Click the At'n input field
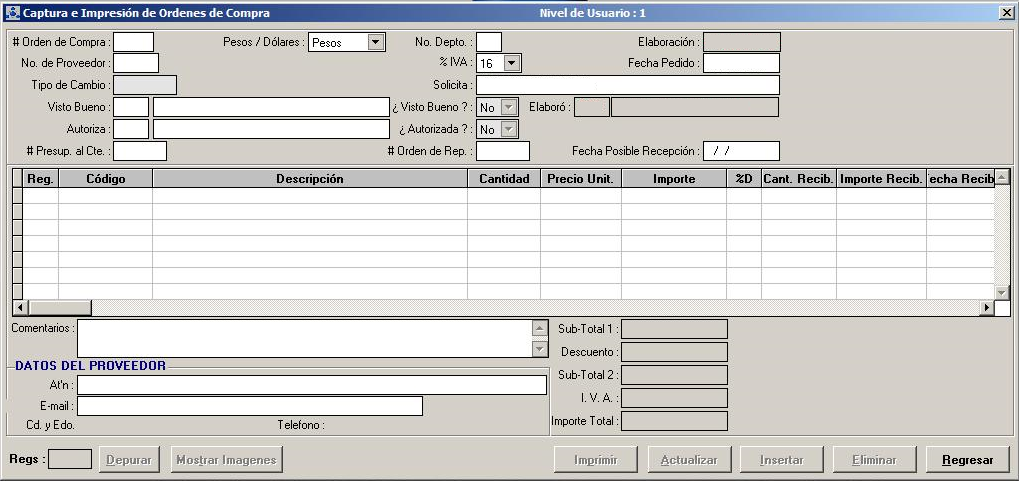This screenshot has height=481, width=1019. 312,385
